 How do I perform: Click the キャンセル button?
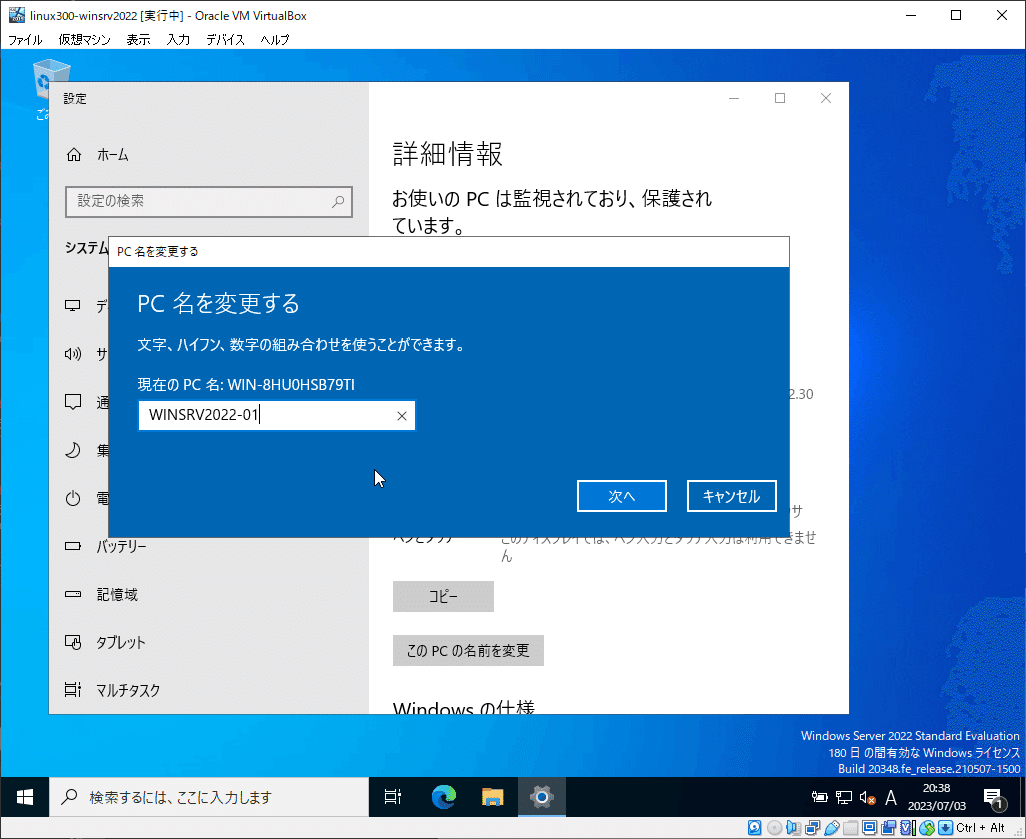tap(732, 496)
